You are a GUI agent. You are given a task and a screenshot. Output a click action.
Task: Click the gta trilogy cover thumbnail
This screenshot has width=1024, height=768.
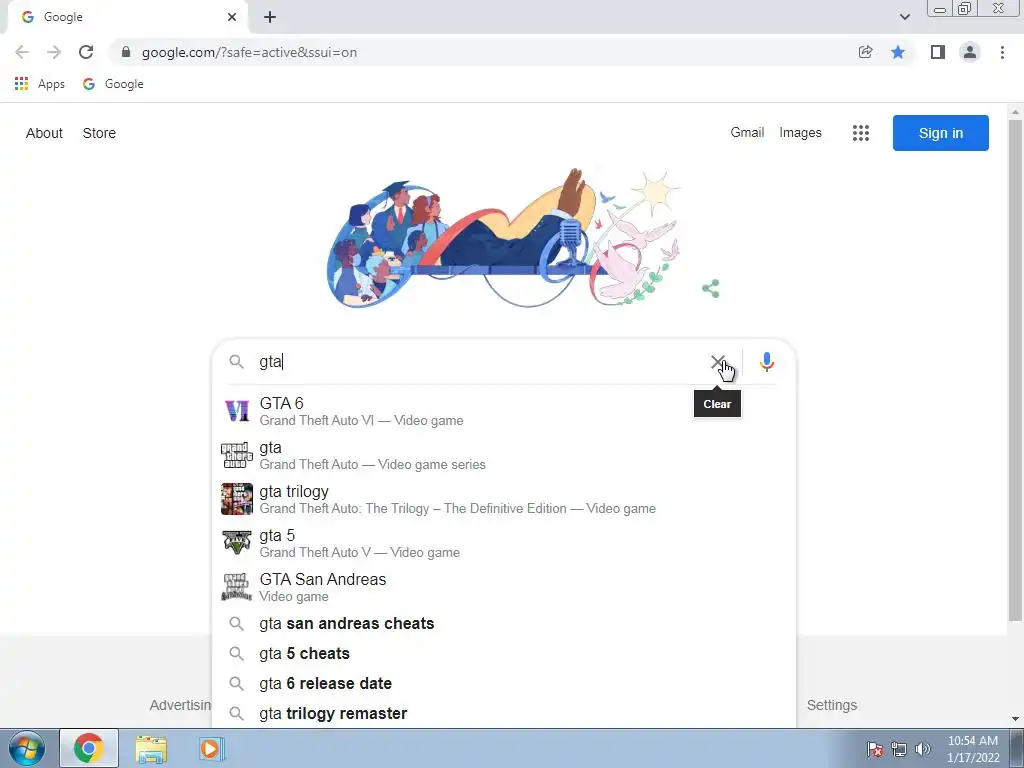click(237, 499)
